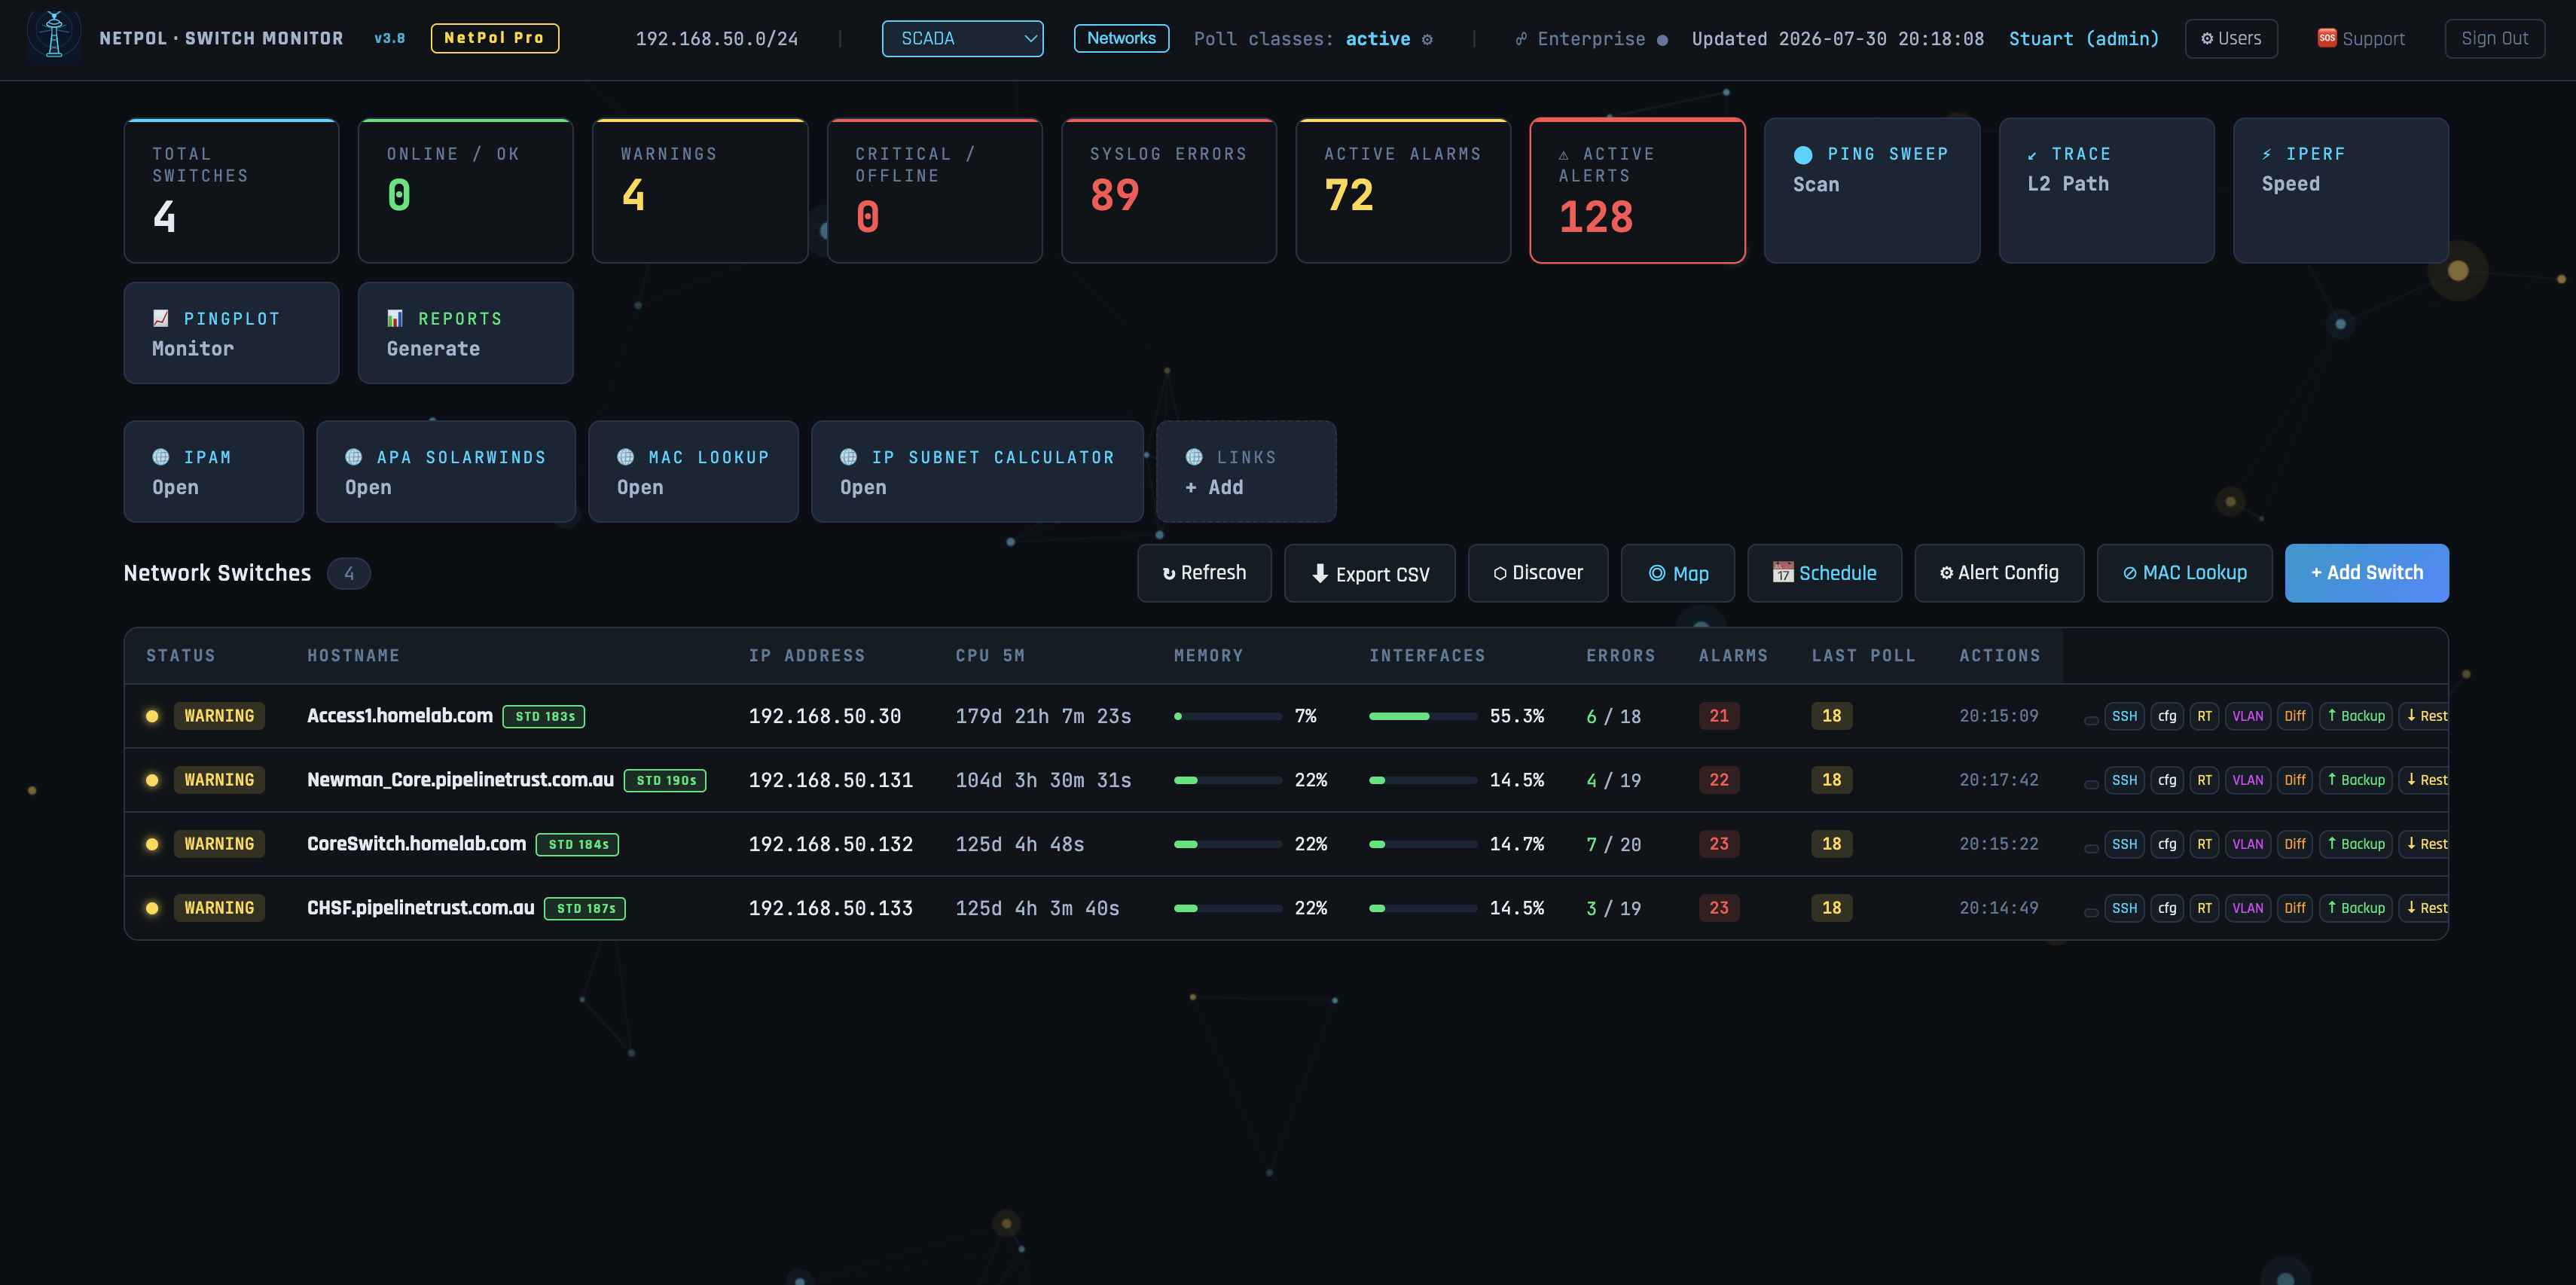Click the Total Switches card
2576x1285 pixels.
click(231, 190)
